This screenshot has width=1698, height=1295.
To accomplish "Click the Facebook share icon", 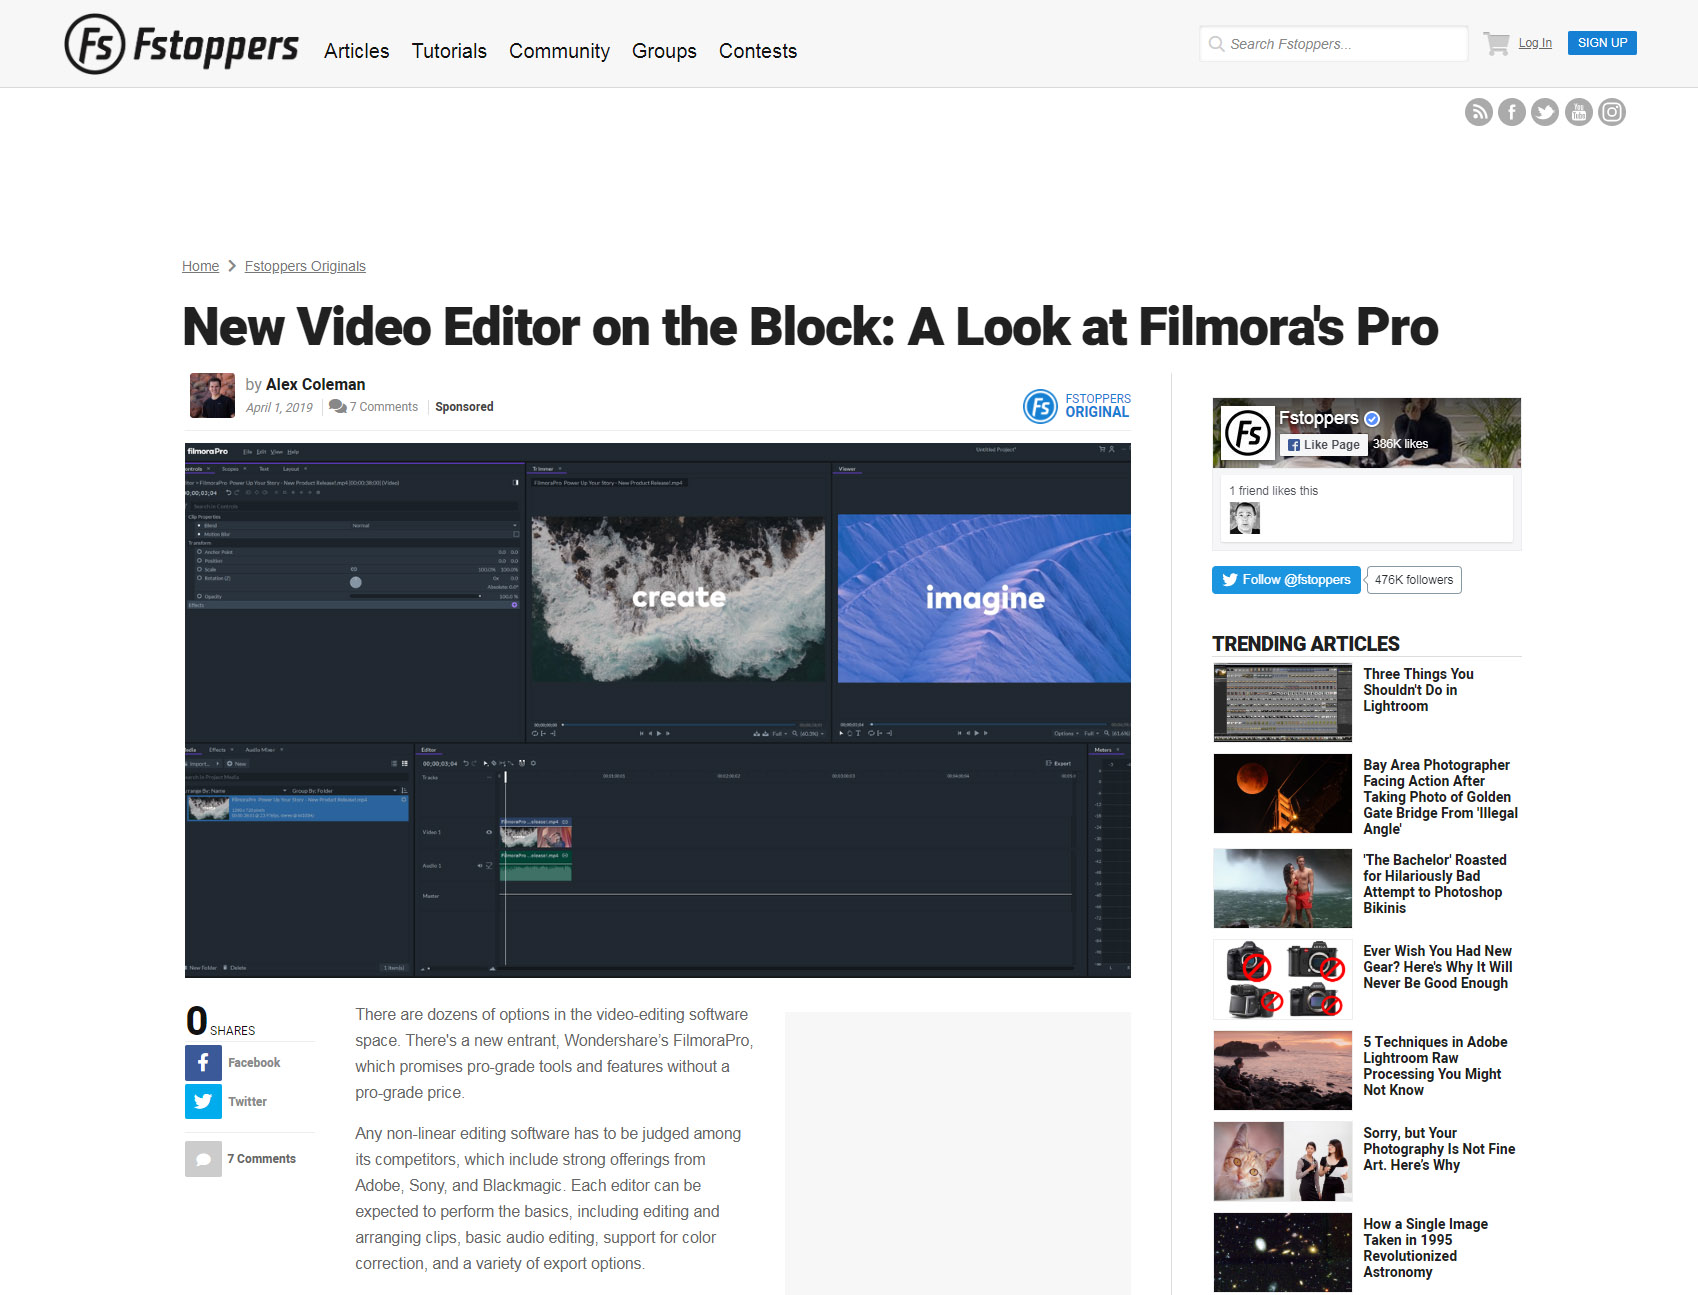I will point(203,1062).
